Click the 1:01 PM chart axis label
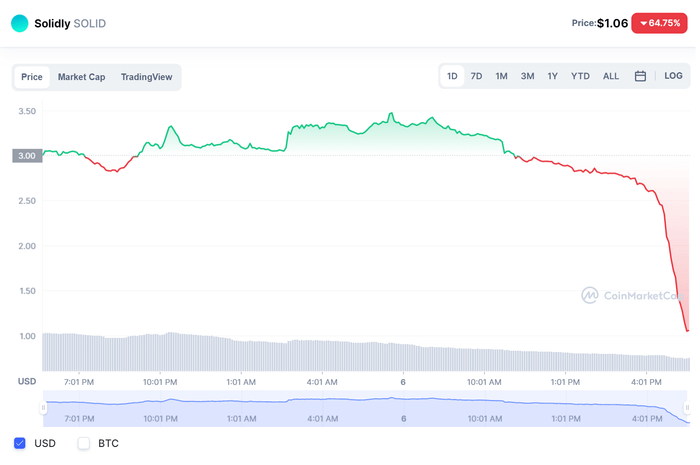Image resolution: width=700 pixels, height=465 pixels. [x=565, y=382]
